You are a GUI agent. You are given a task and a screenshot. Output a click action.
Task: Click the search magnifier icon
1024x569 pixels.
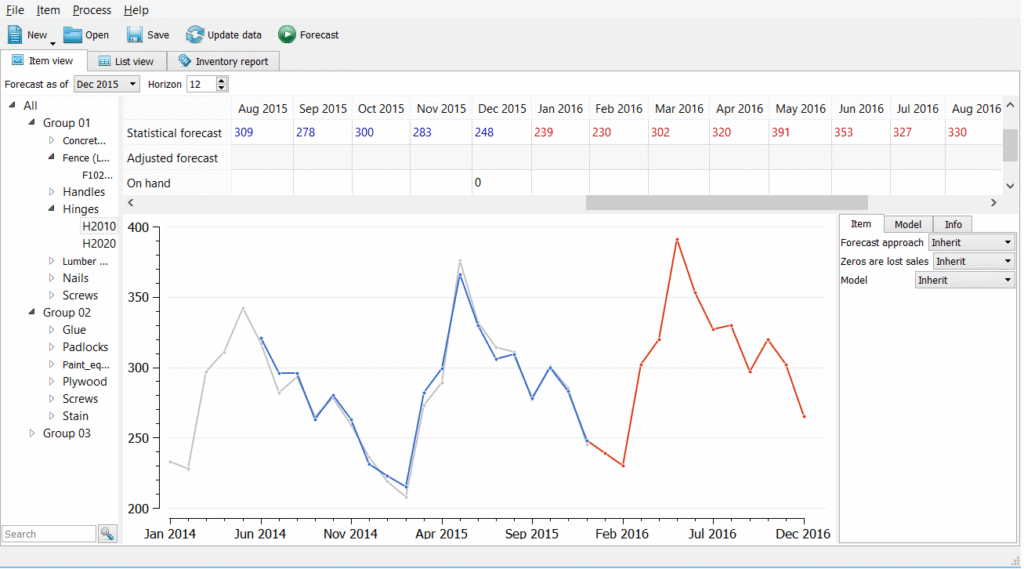point(107,534)
